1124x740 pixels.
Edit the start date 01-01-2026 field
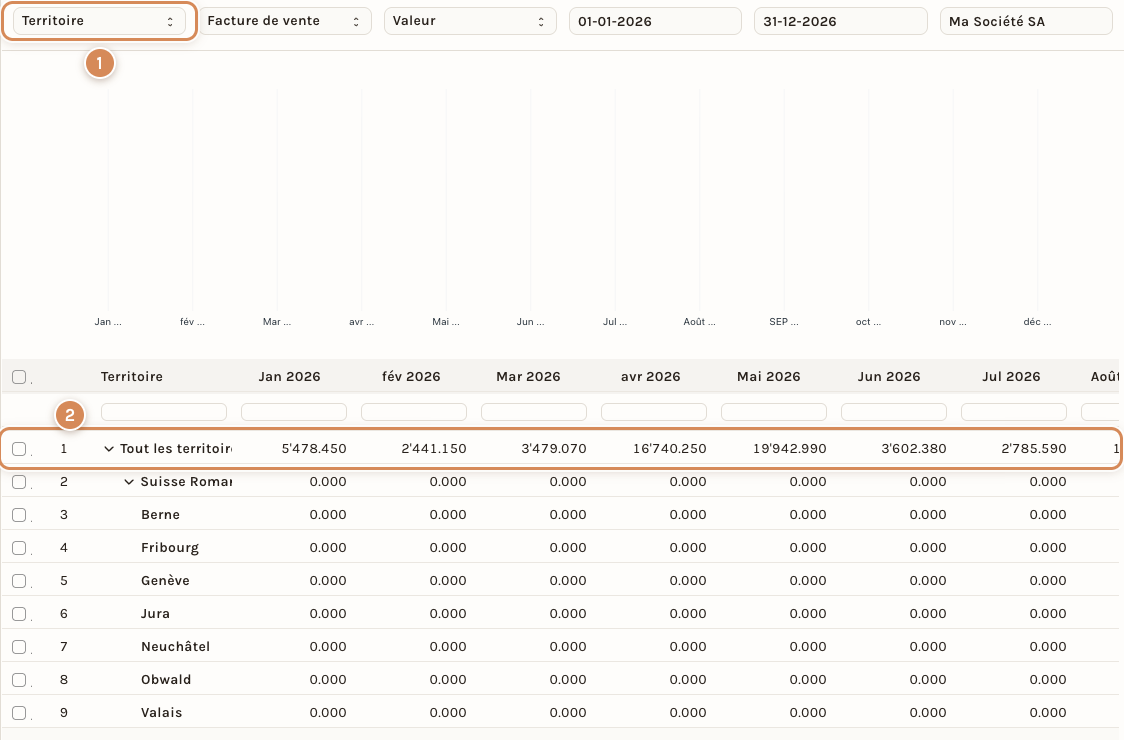[x=655, y=22]
